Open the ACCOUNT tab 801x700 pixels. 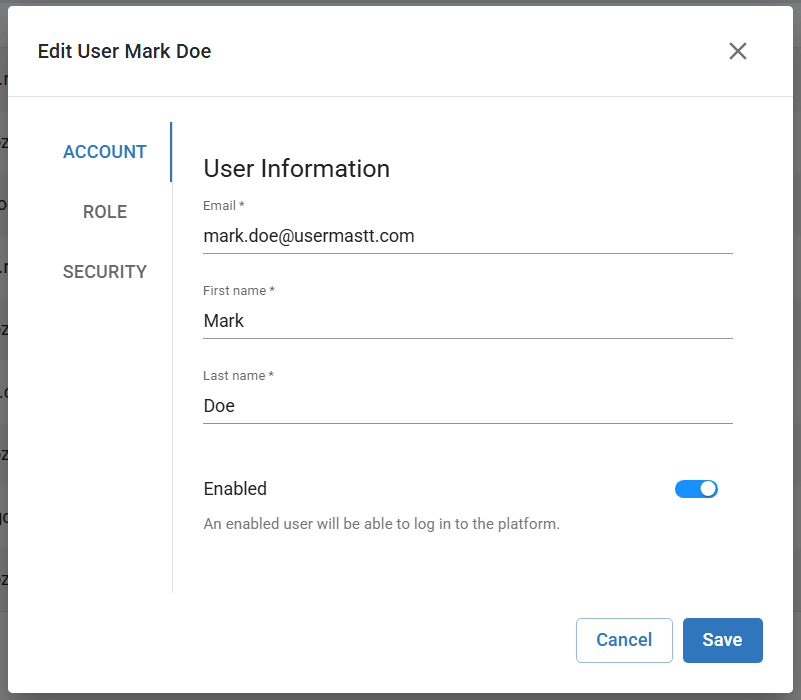coord(105,152)
